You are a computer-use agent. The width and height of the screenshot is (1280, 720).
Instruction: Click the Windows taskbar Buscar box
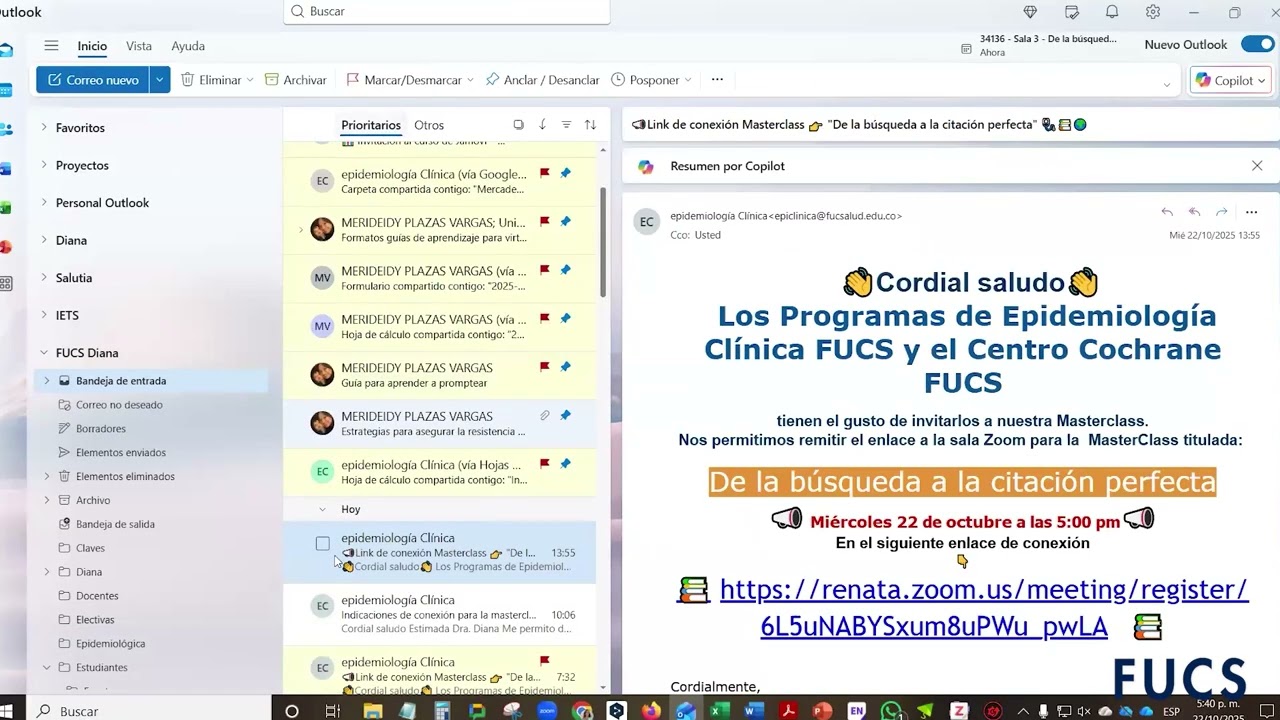coord(150,711)
